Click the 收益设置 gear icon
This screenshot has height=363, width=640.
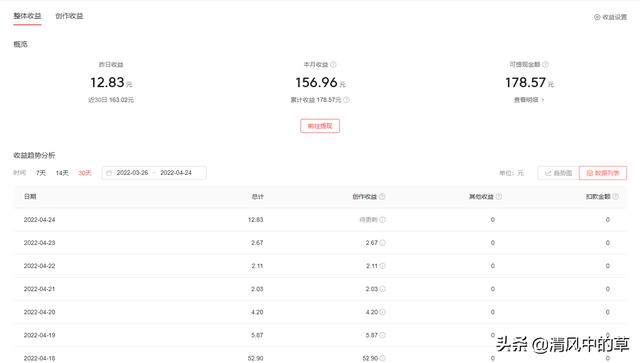[x=597, y=17]
